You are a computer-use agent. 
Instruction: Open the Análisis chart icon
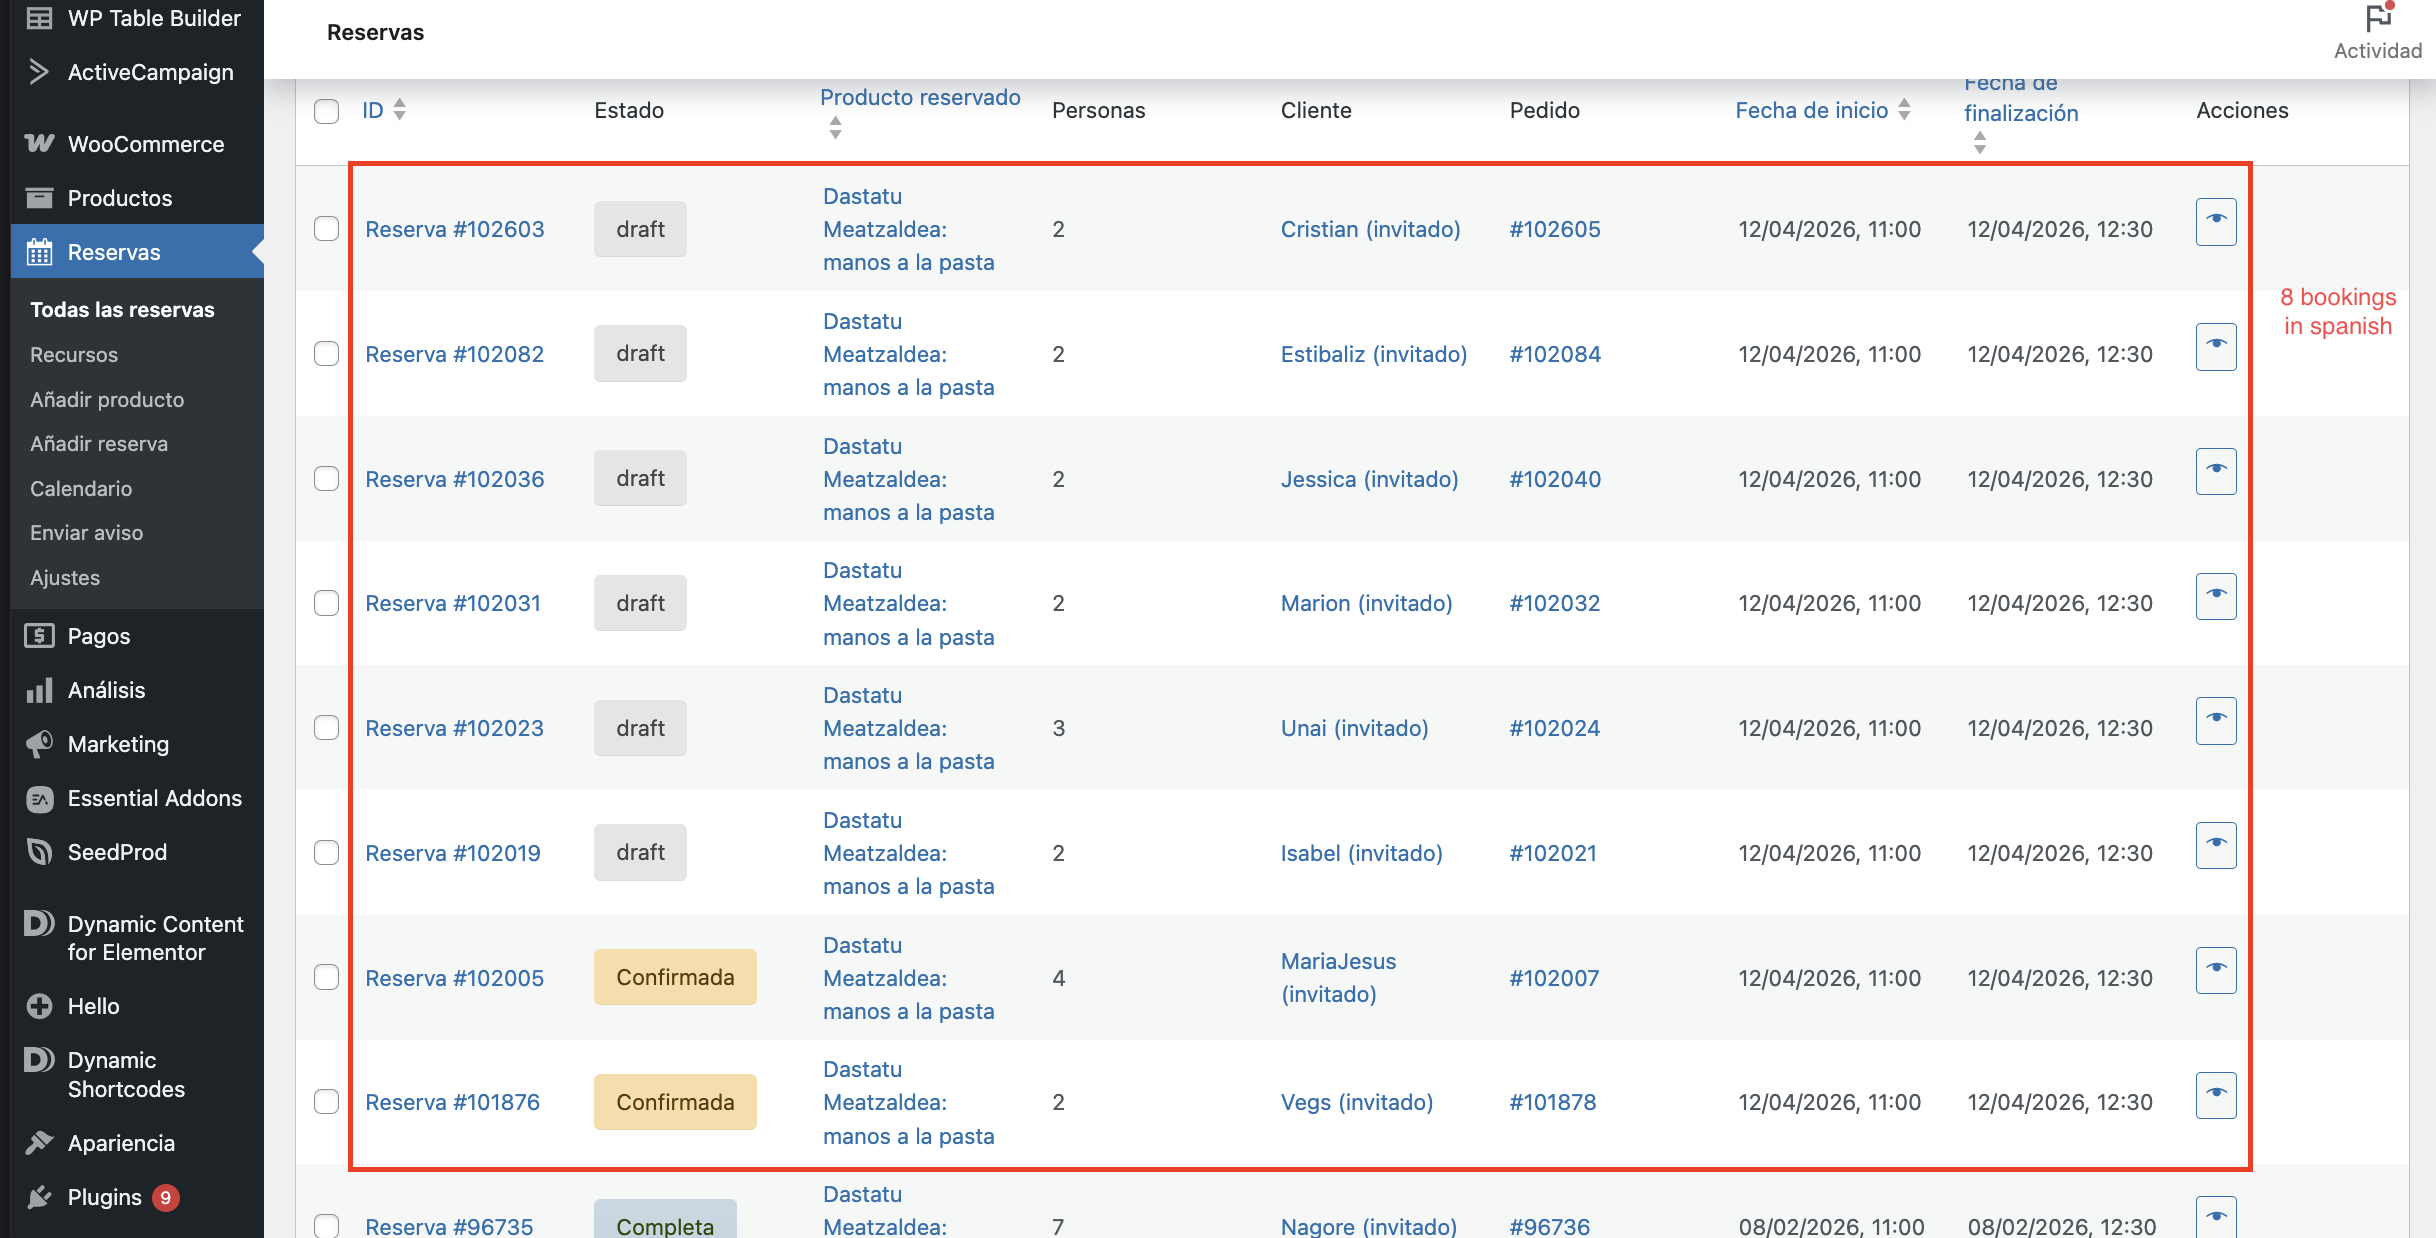pyautogui.click(x=39, y=690)
